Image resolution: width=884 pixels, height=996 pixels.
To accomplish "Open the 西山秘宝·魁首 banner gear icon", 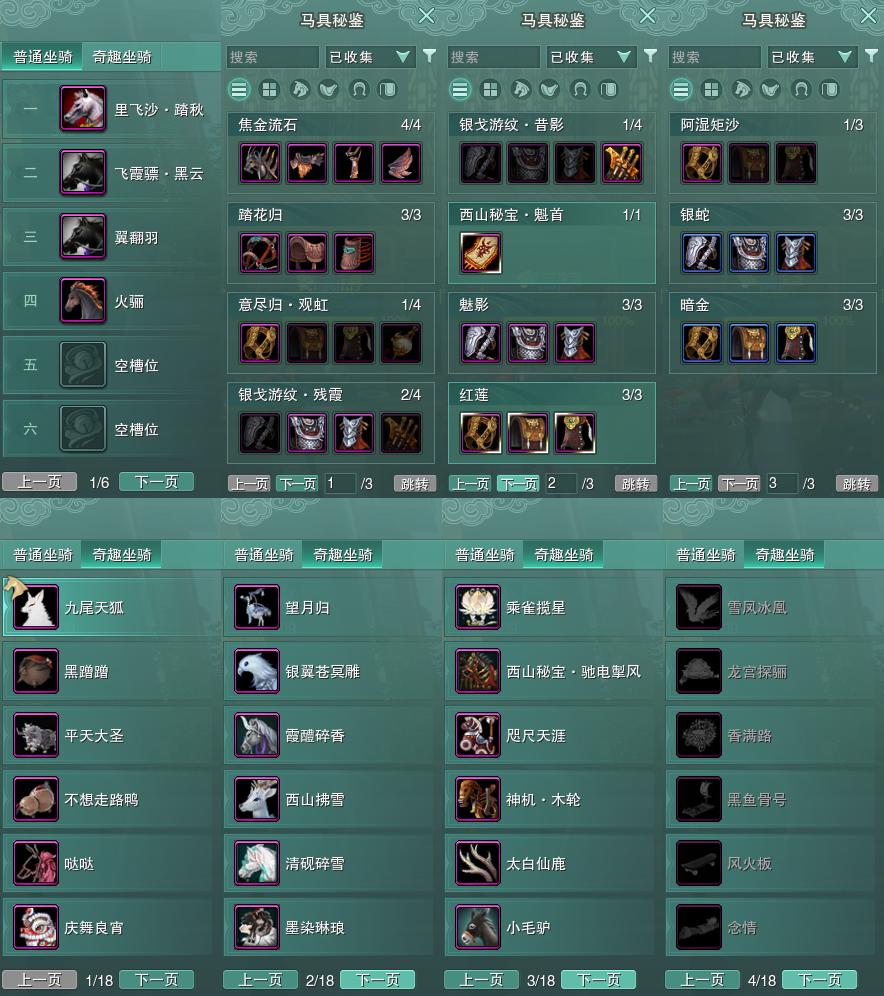I will click(x=481, y=253).
